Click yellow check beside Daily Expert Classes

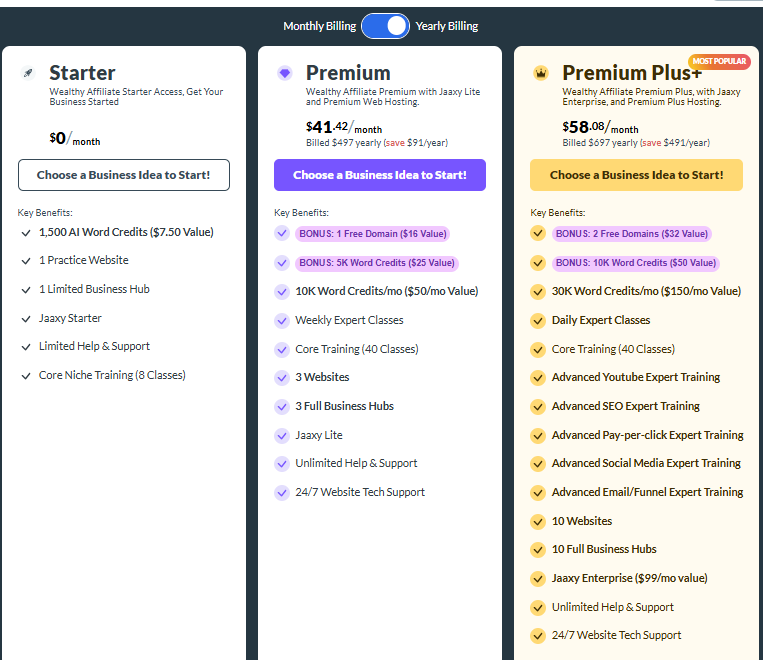pos(538,321)
